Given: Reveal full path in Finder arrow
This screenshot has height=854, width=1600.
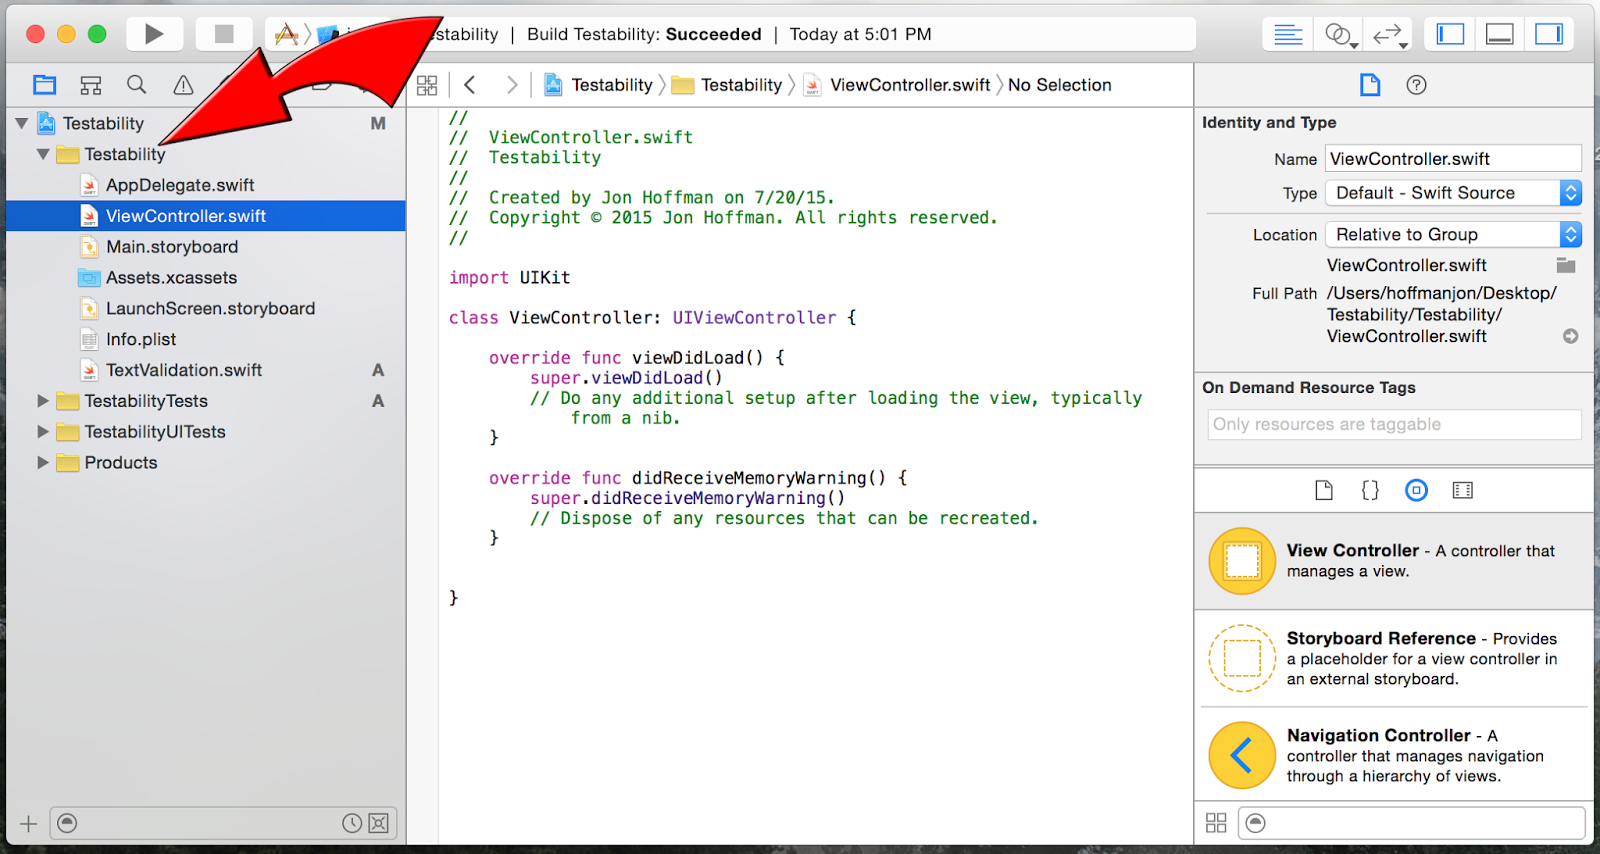Looking at the screenshot, I should pos(1571,336).
